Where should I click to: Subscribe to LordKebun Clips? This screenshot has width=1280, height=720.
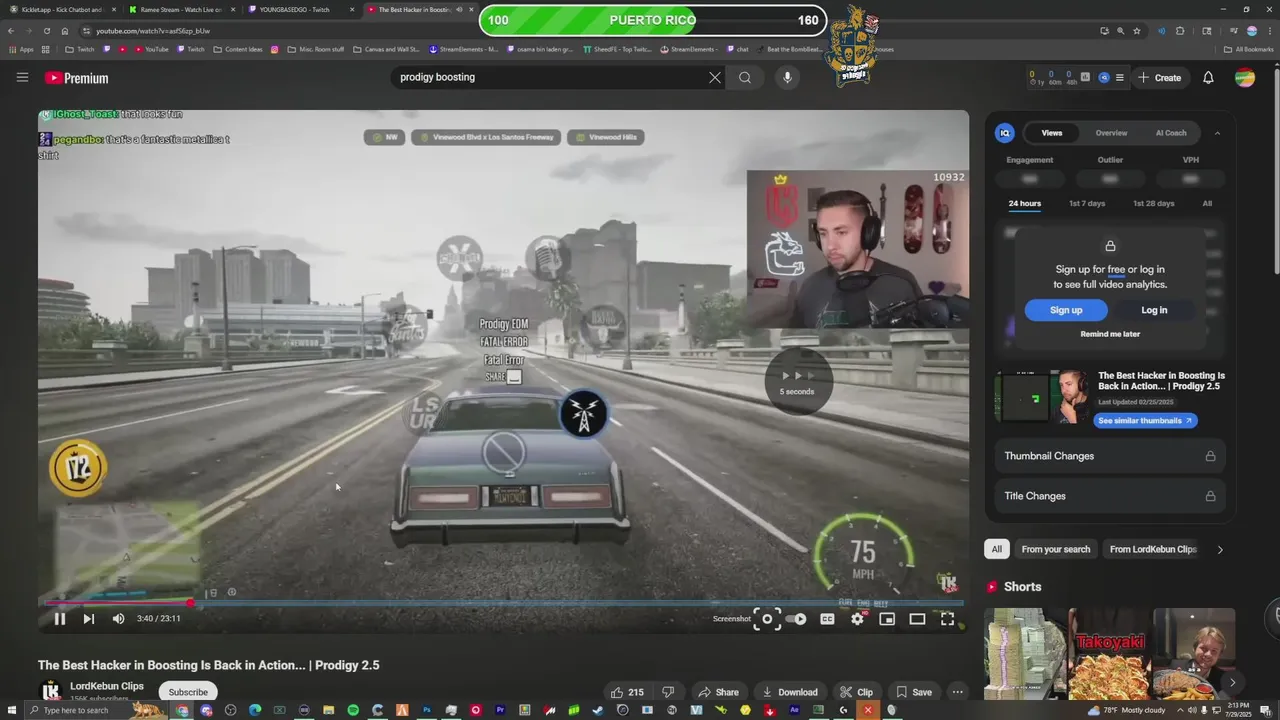click(x=188, y=692)
